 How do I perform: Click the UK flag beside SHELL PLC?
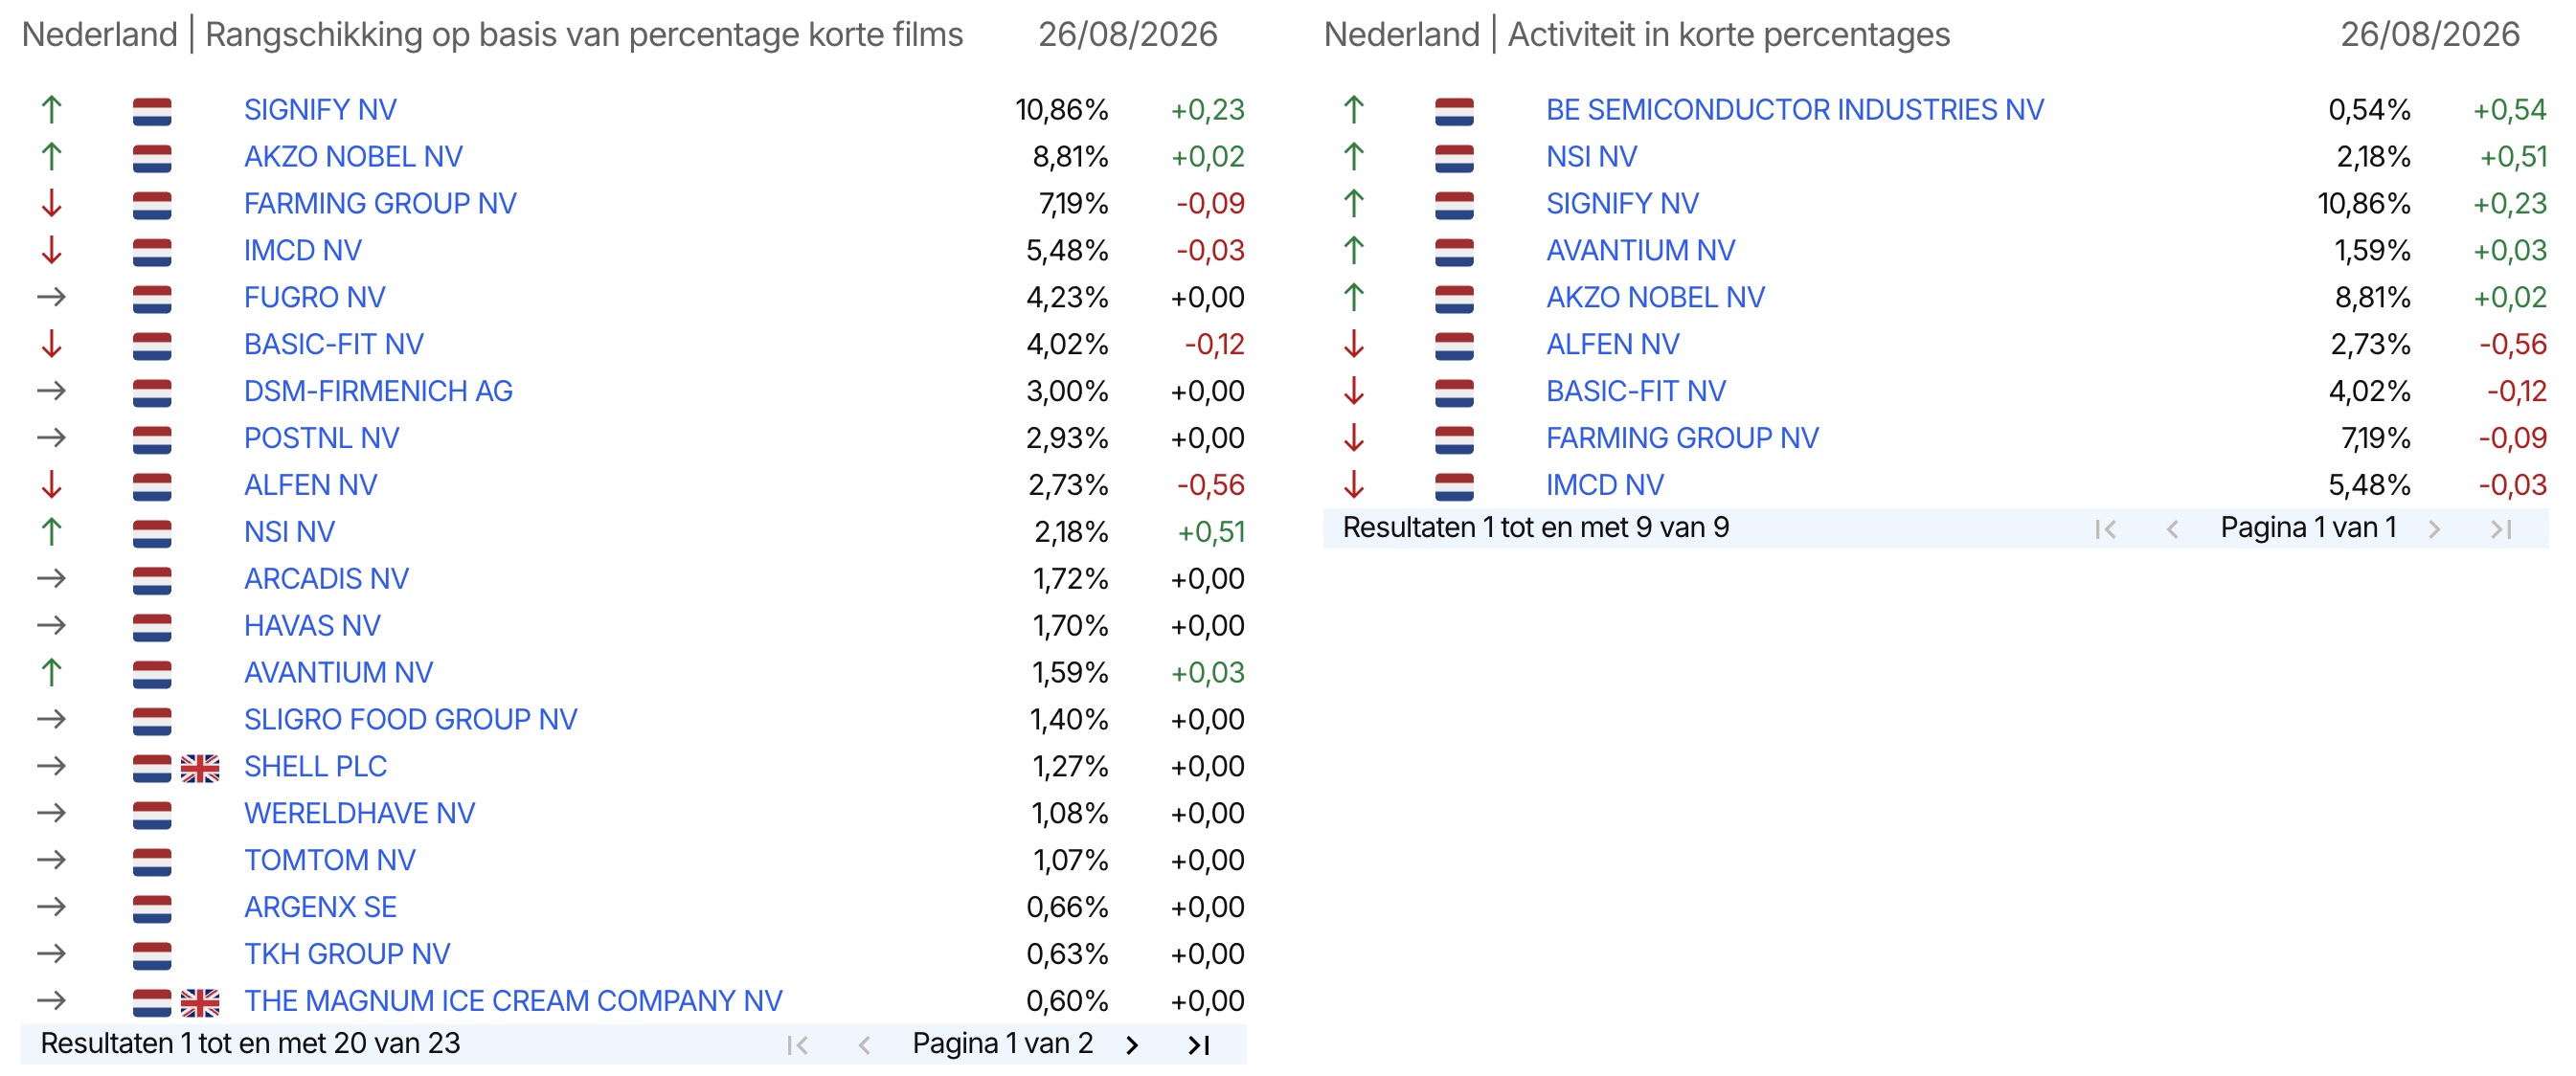(200, 768)
